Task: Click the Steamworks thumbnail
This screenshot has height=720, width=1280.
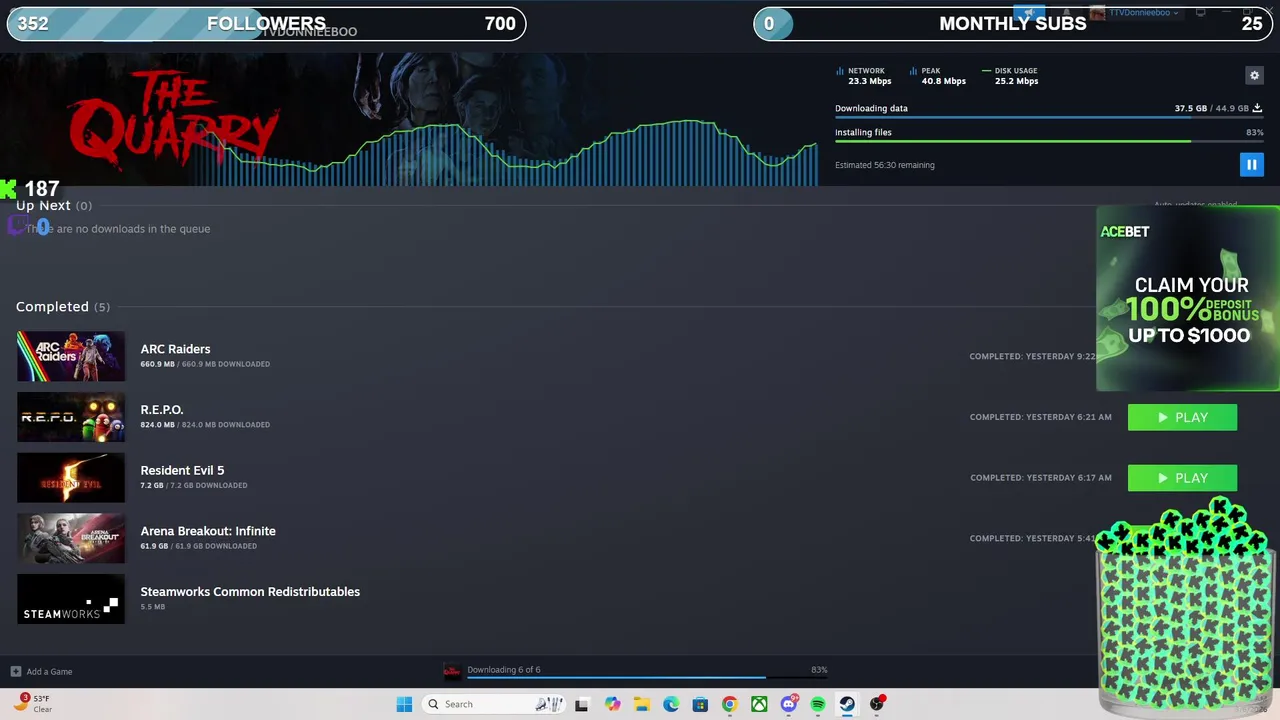Action: click(71, 599)
